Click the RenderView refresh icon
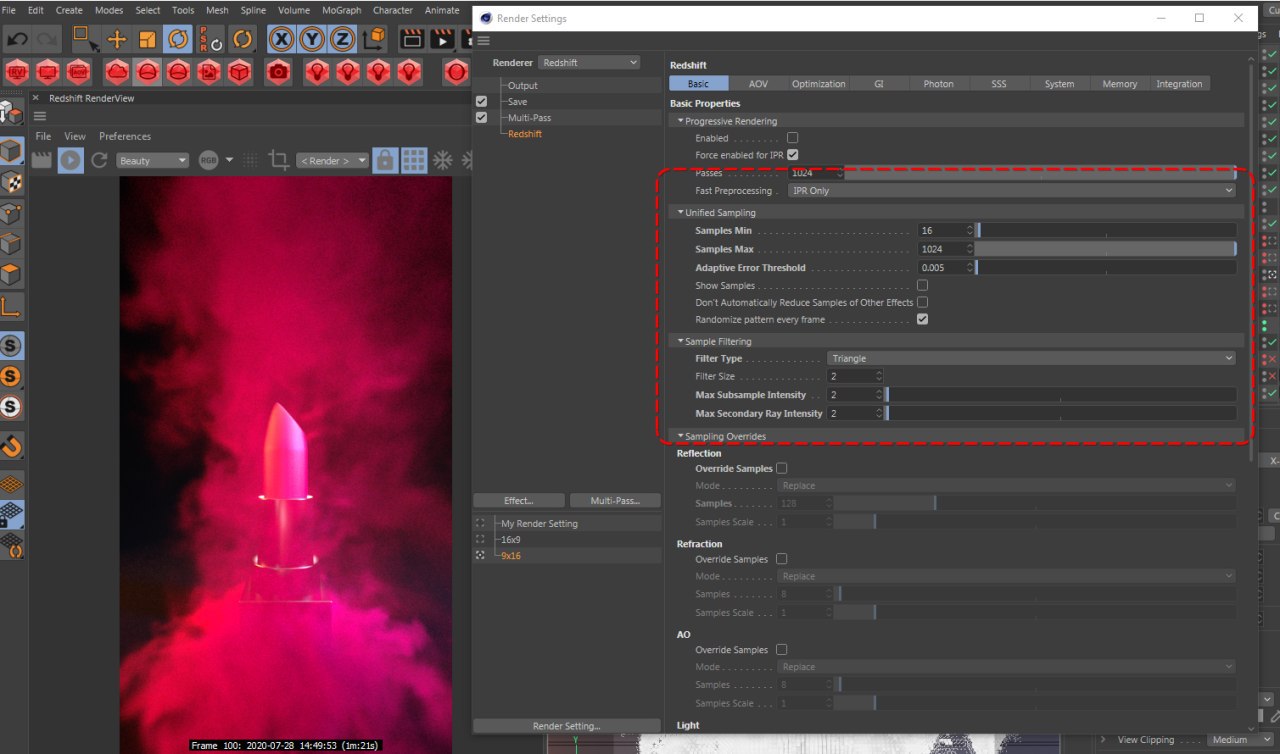 coord(99,160)
